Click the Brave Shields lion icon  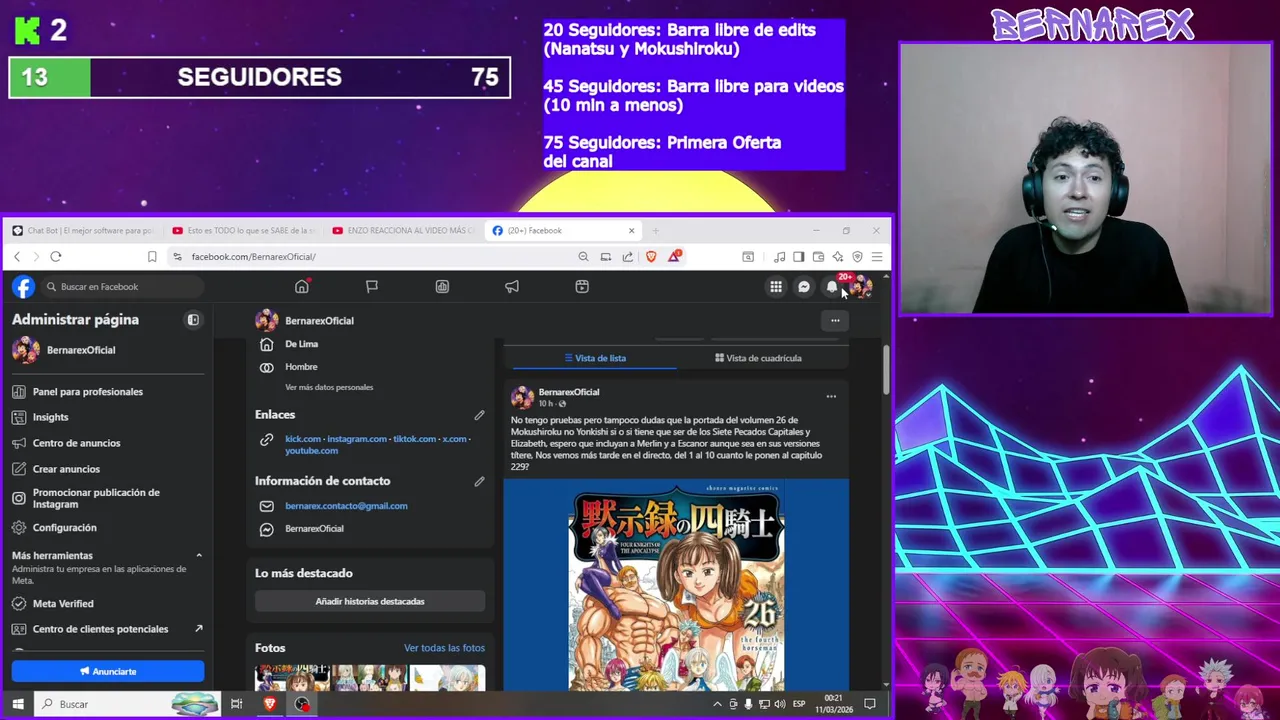(651, 257)
